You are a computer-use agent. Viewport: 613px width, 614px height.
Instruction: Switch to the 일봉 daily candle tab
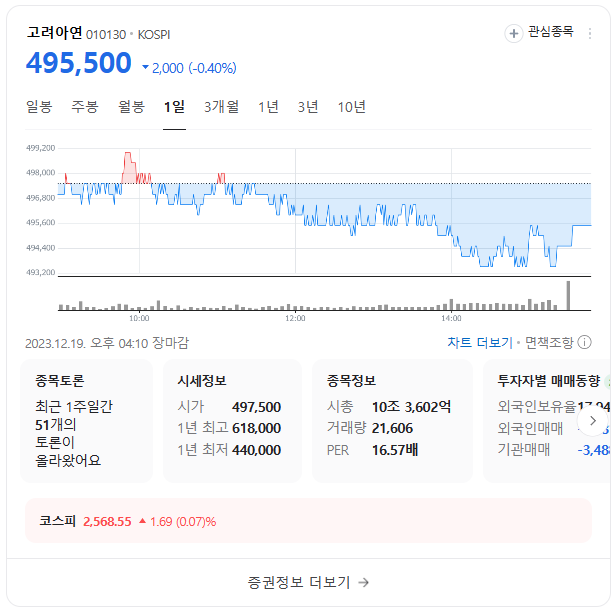(39, 107)
